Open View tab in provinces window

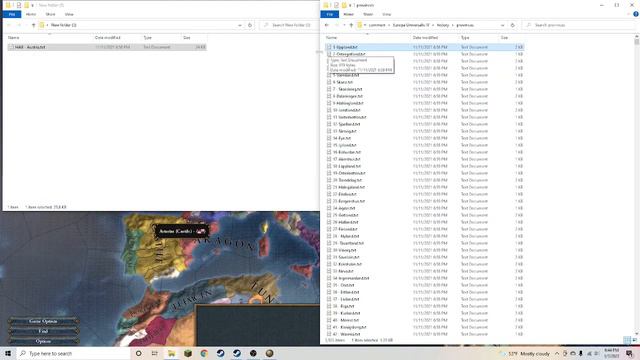(x=387, y=14)
